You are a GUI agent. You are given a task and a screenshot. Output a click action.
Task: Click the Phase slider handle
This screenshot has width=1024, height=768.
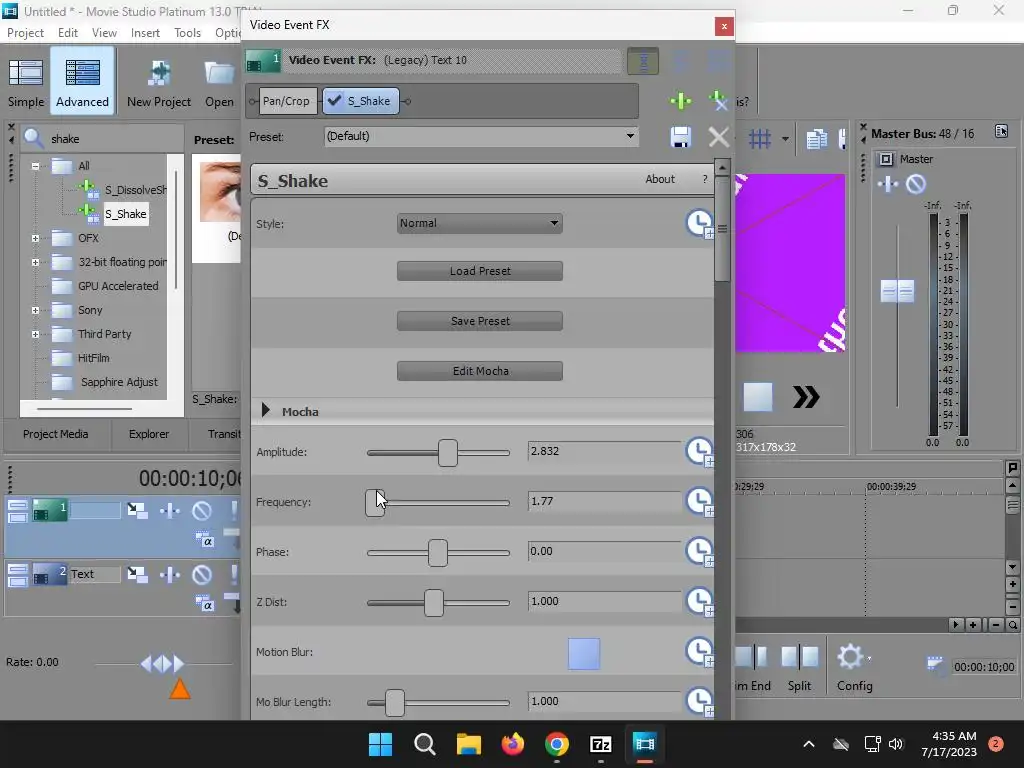click(438, 552)
